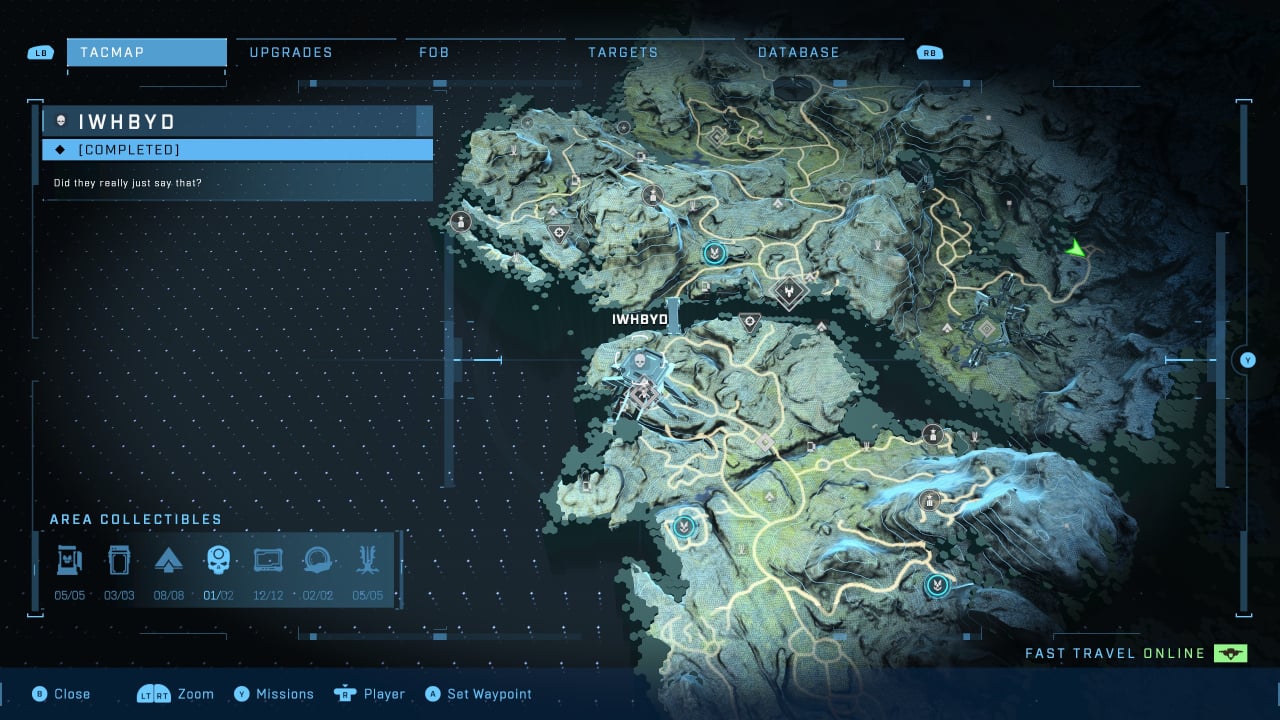Select the diamond marker beneath the skull marker
This screenshot has width=1280, height=720.
(x=643, y=397)
